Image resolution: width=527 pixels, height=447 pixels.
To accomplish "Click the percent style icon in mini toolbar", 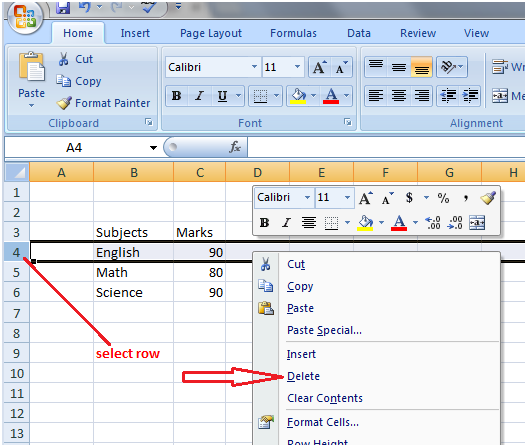I will click(443, 198).
